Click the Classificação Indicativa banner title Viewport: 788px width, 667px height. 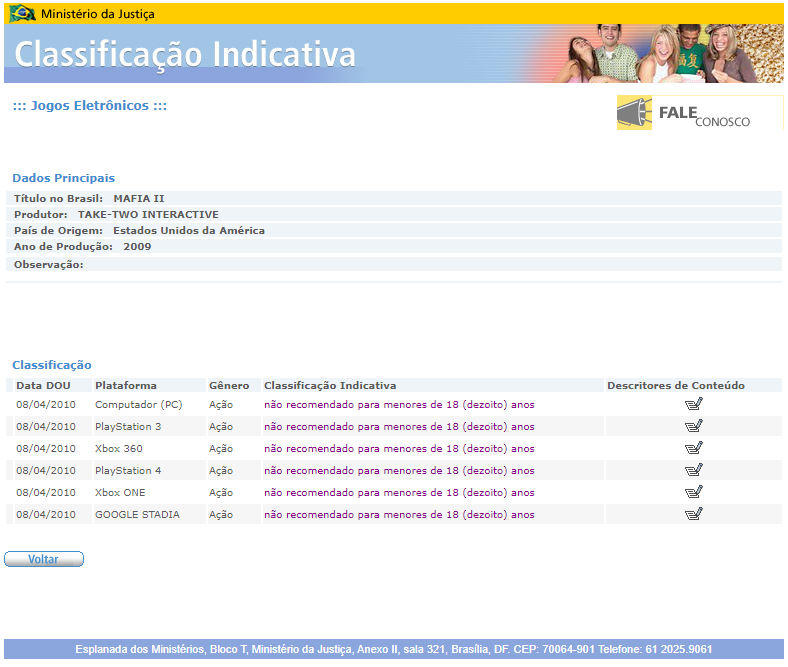(185, 54)
